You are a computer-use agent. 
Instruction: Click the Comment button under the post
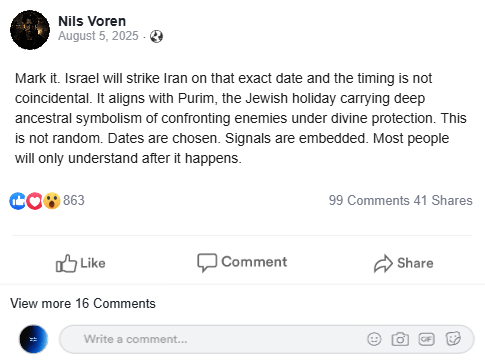click(242, 262)
